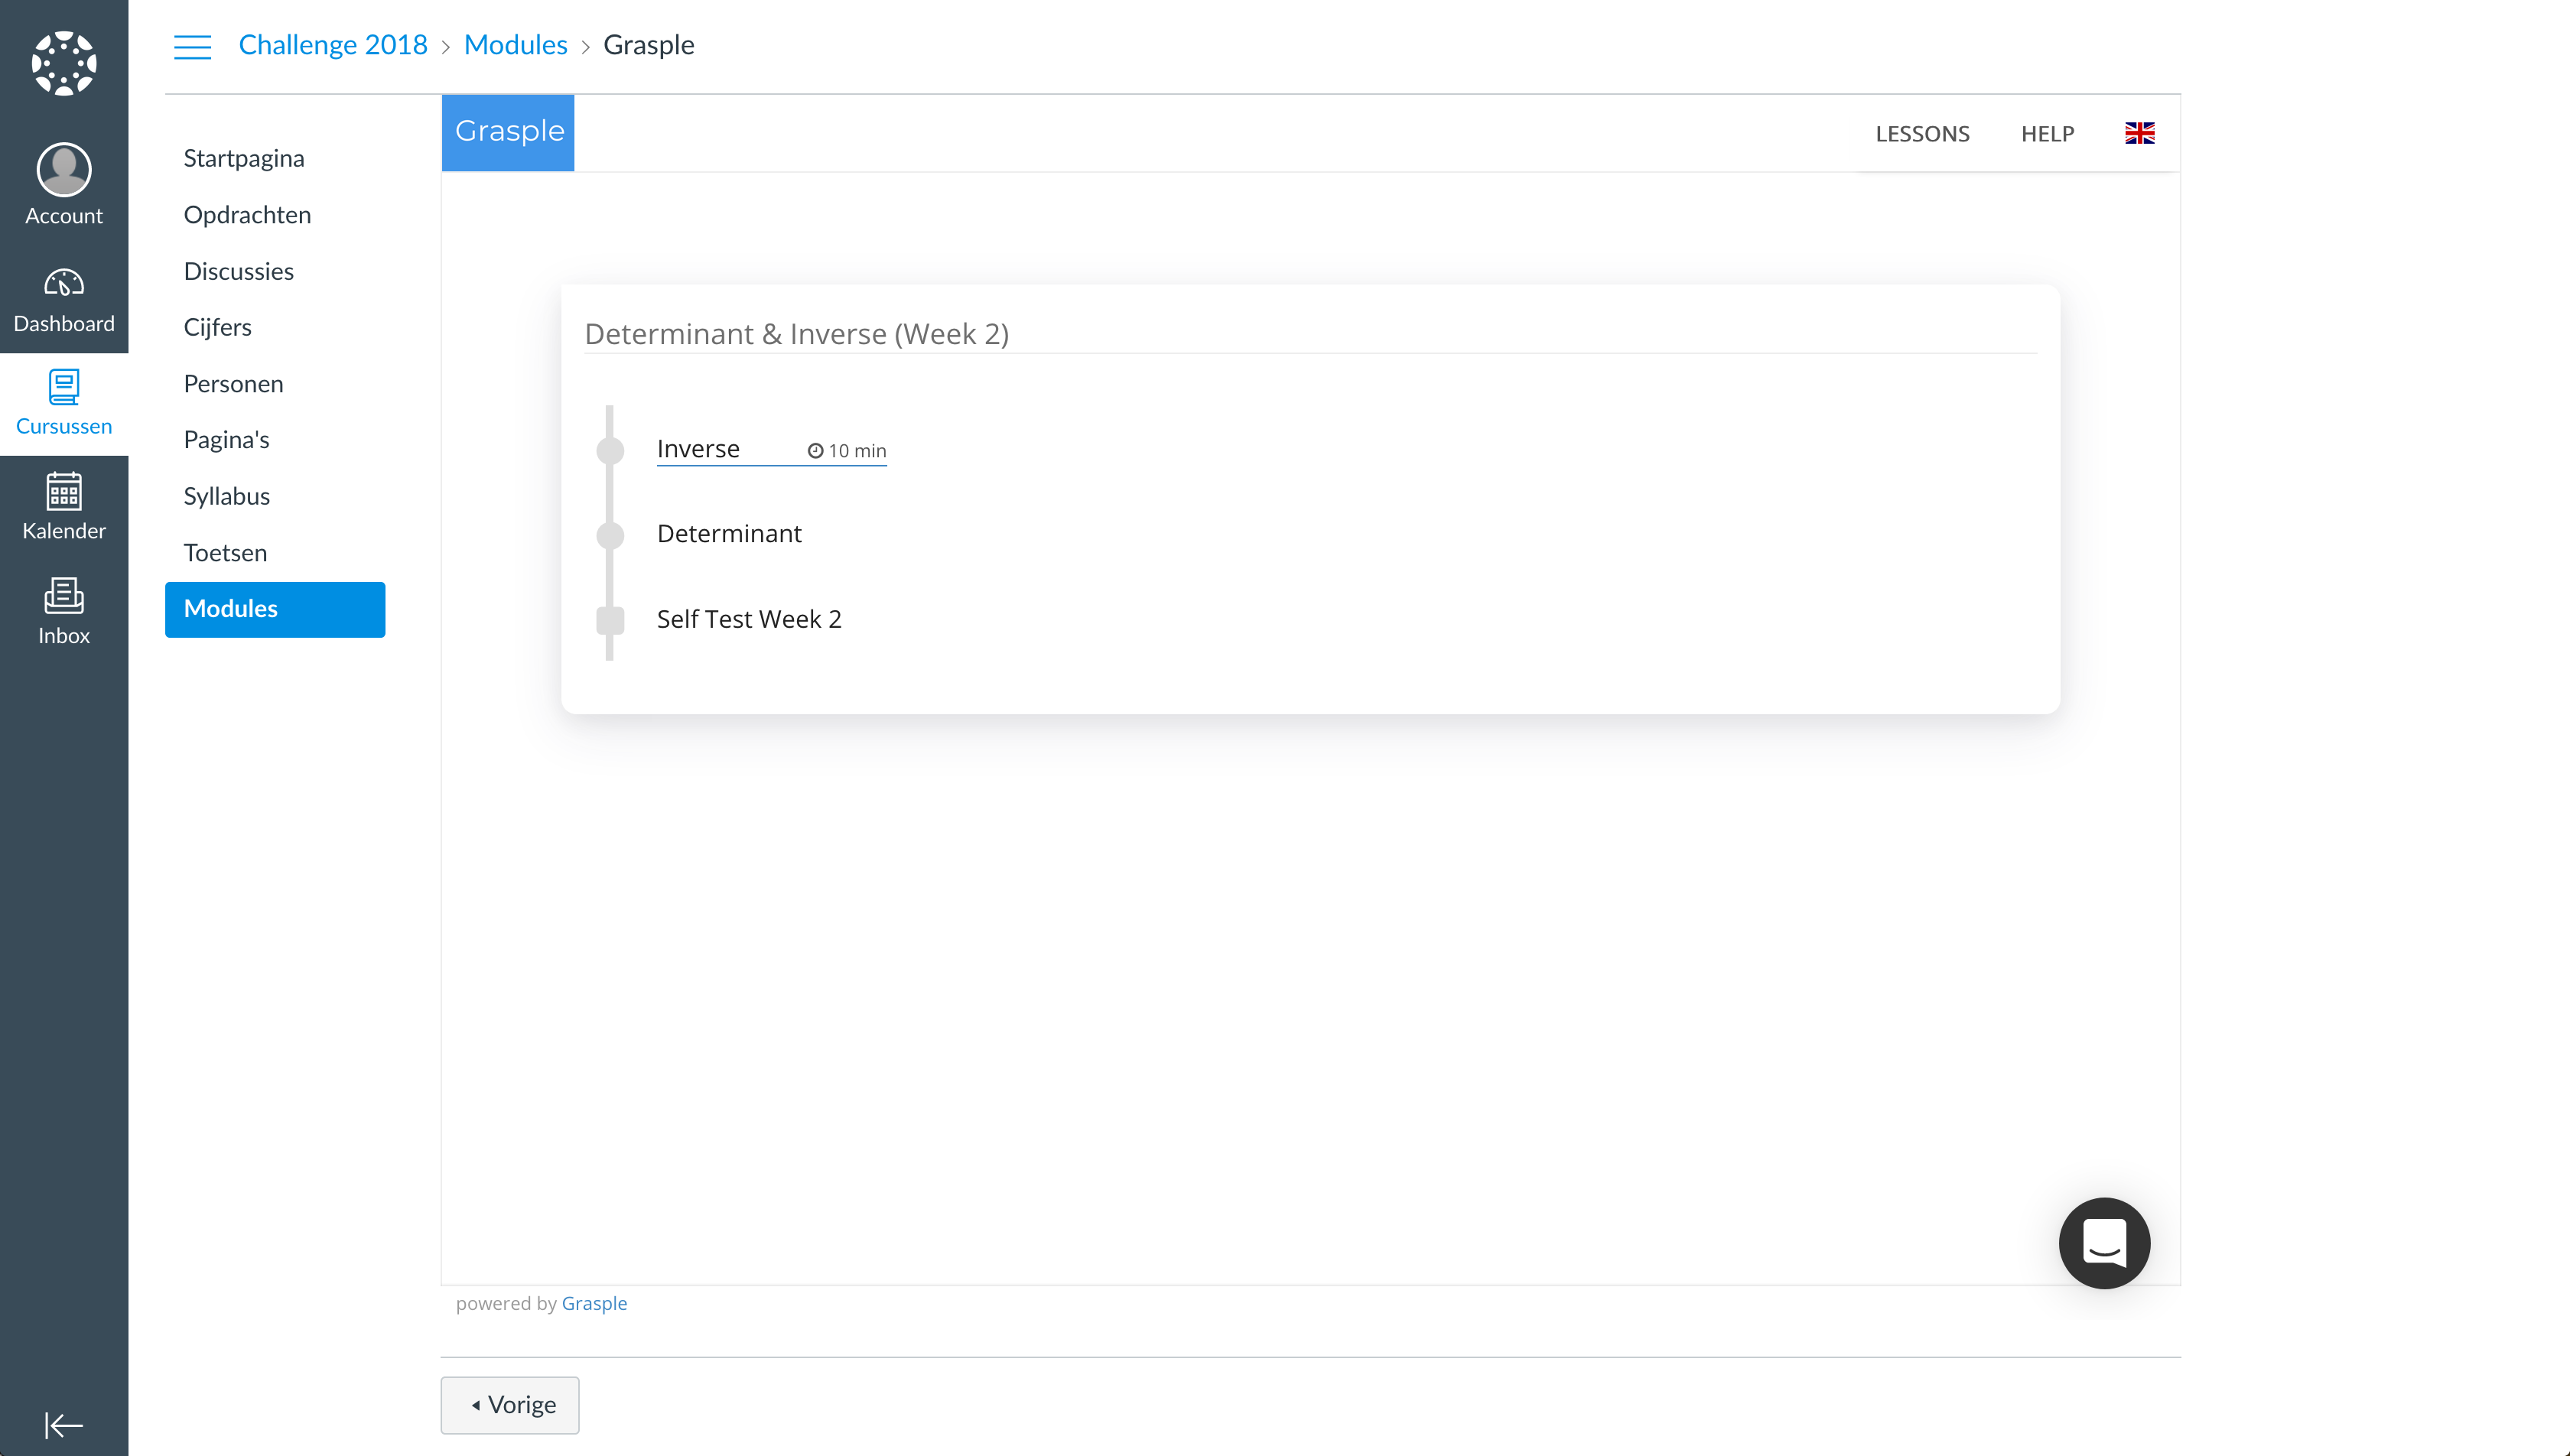This screenshot has height=1456, width=2570.
Task: Select Modules in course navigation
Action: [x=274, y=609]
